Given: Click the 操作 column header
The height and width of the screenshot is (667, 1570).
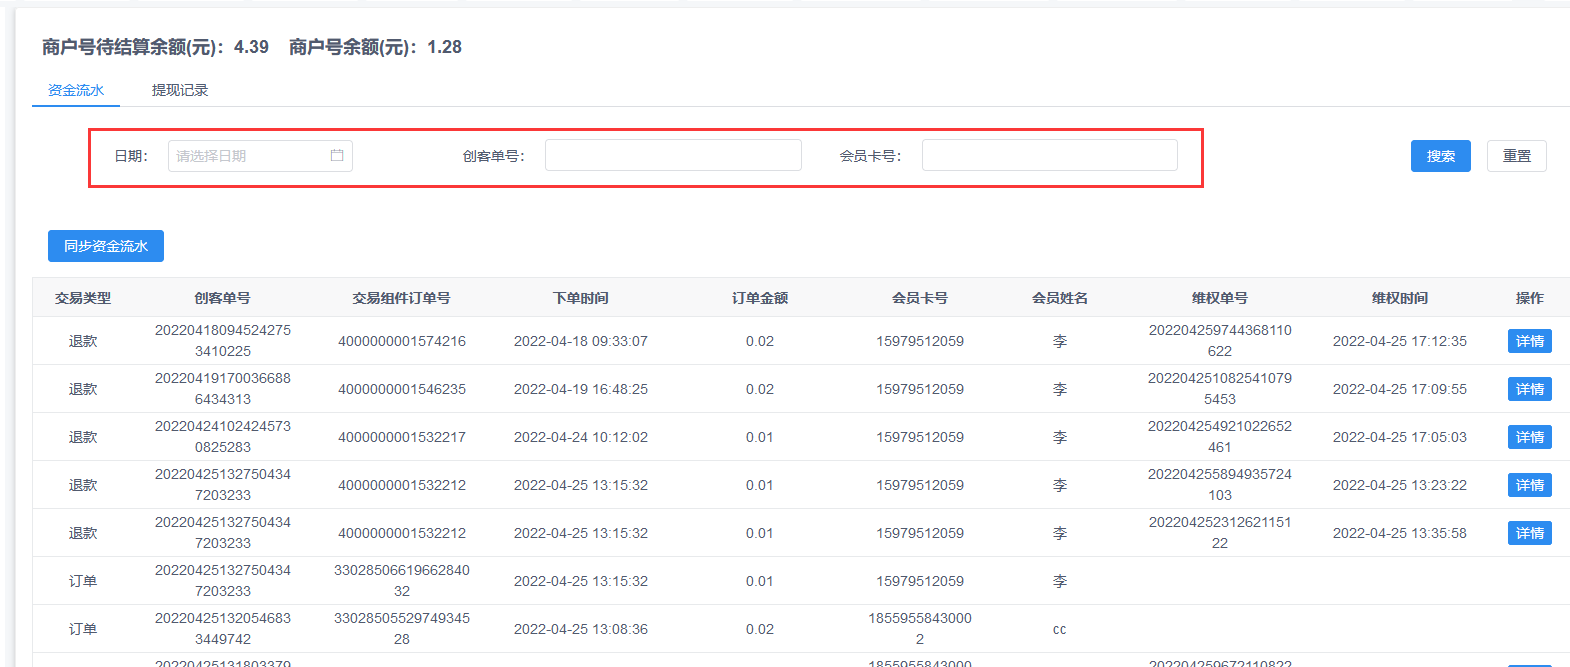Looking at the screenshot, I should tap(1530, 298).
